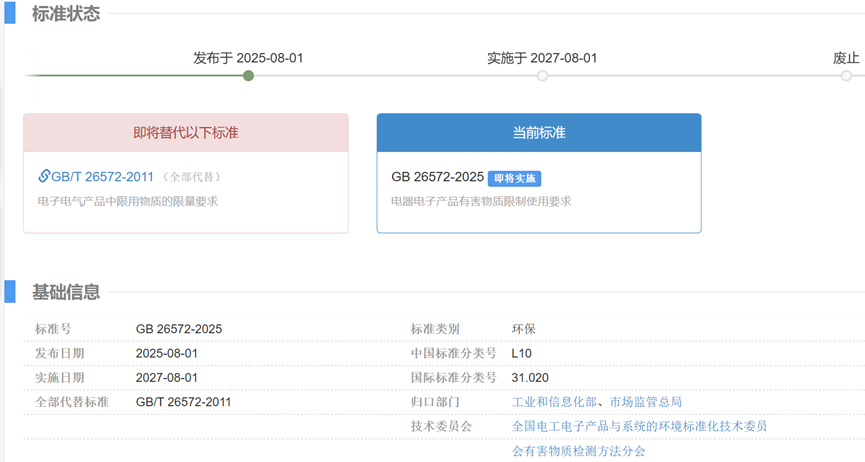Click the 国际标准分类号 value 31.020
Screen dimensions: 865x462
pyautogui.click(x=530, y=378)
